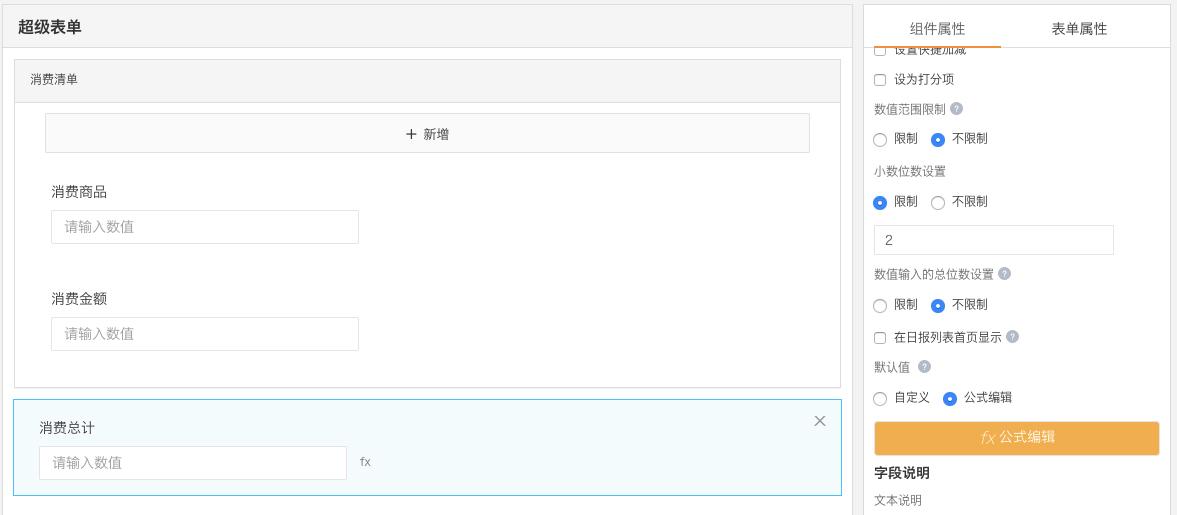
Task: Click the decimal places field showing 2
Action: [x=993, y=240]
